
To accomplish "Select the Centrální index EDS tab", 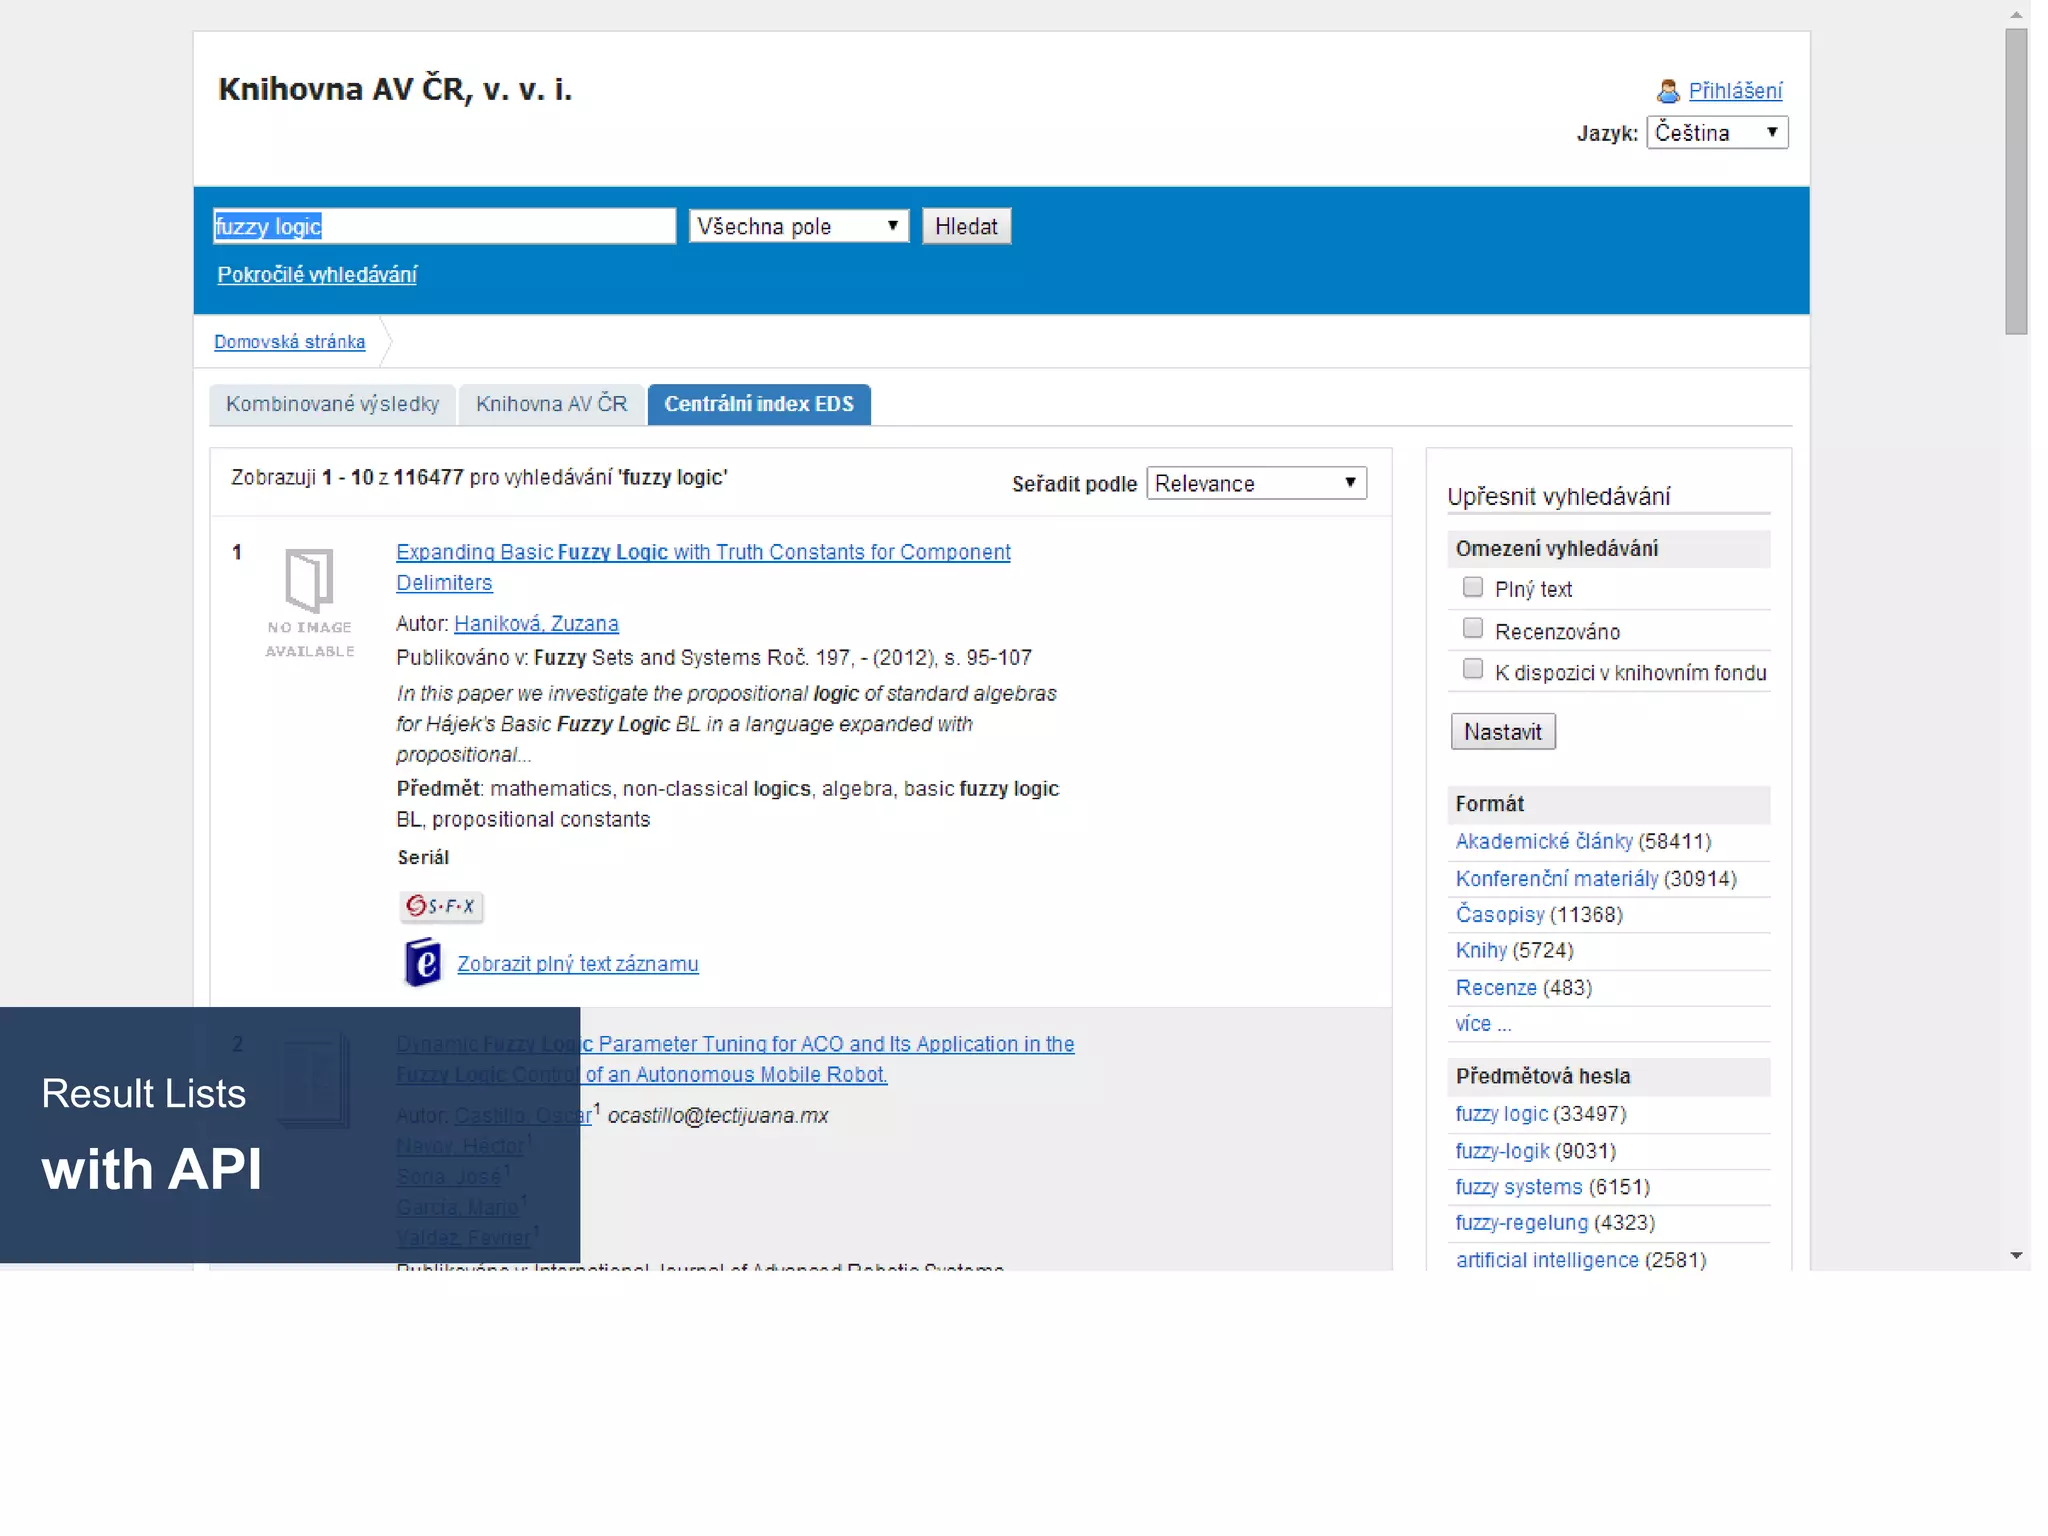I will click(759, 404).
